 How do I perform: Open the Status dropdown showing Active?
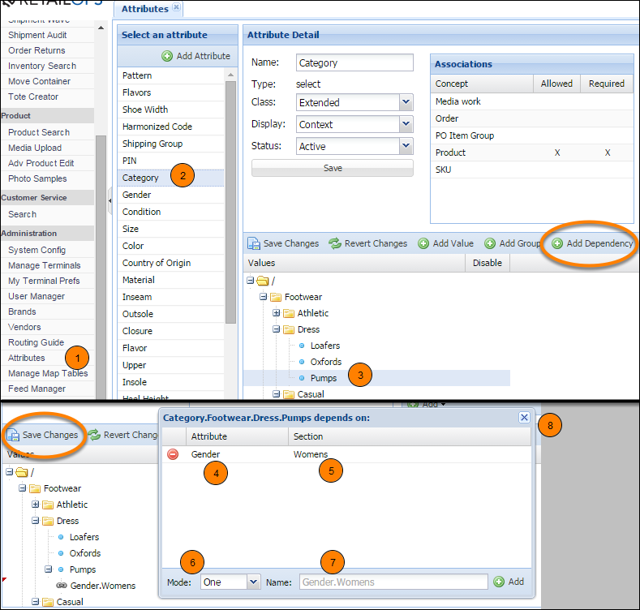(x=406, y=146)
